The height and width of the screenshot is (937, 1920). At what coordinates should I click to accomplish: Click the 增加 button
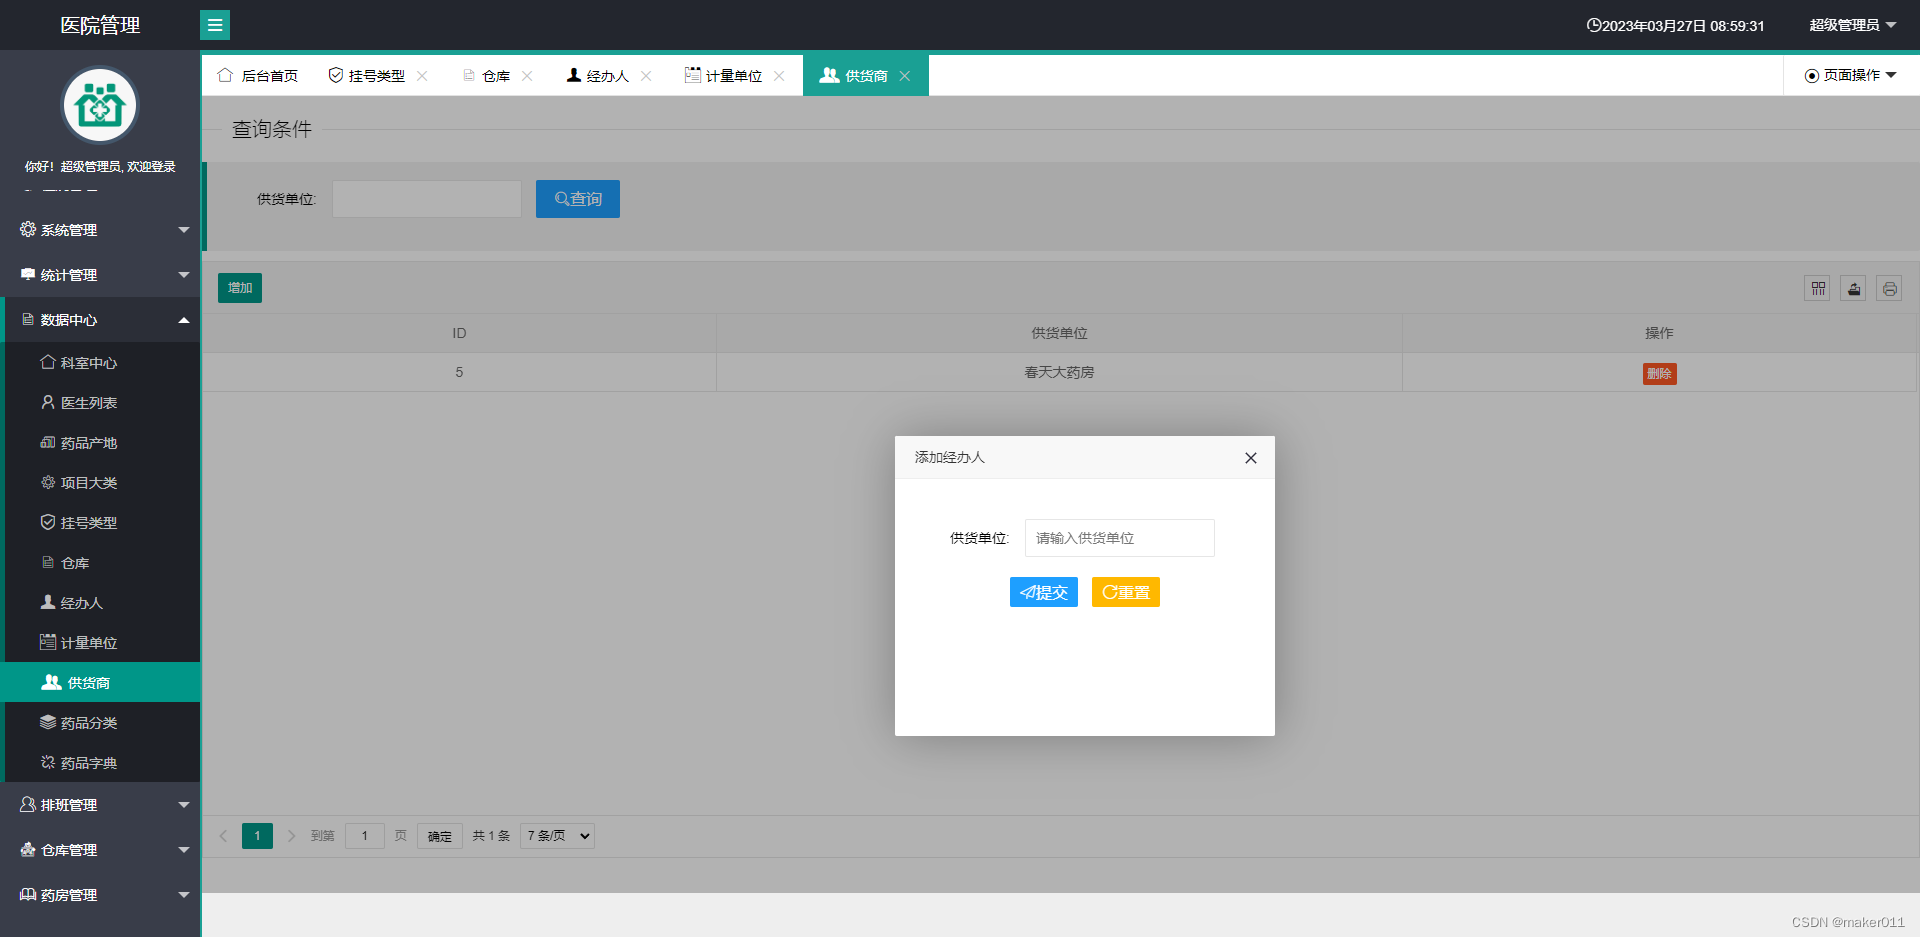(x=240, y=288)
